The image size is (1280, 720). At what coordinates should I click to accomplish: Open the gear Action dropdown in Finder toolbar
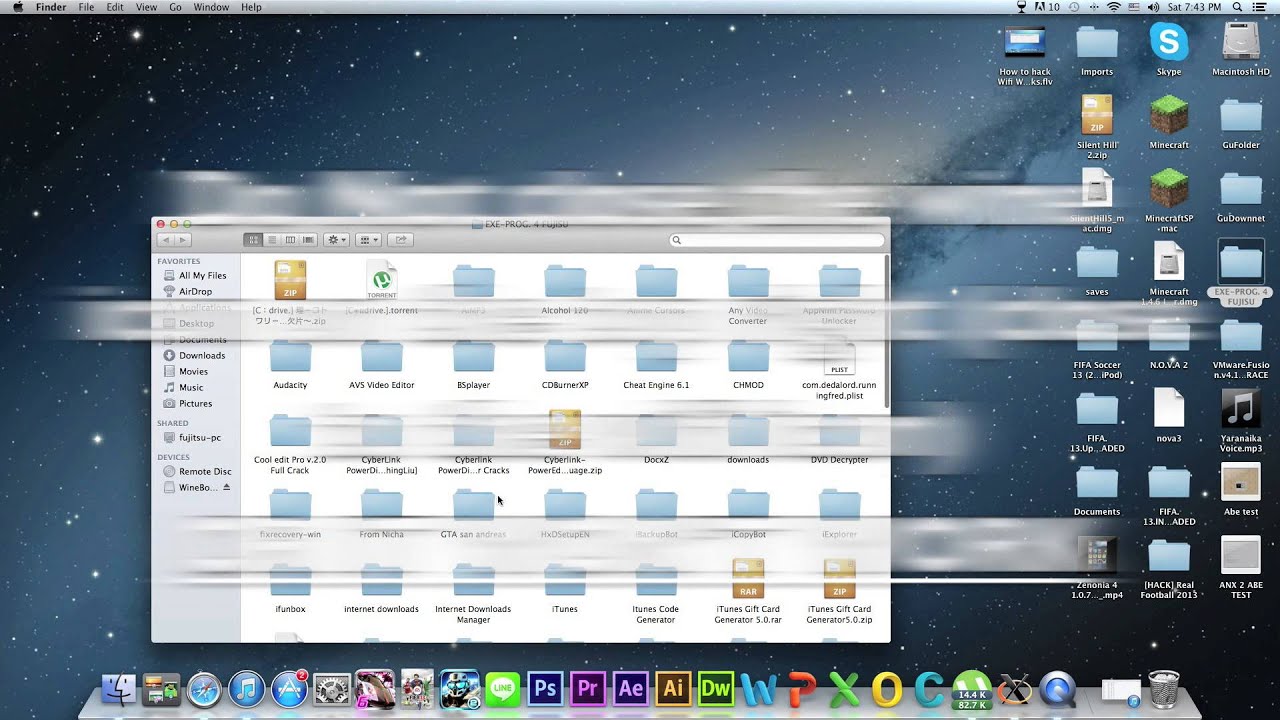(x=337, y=240)
